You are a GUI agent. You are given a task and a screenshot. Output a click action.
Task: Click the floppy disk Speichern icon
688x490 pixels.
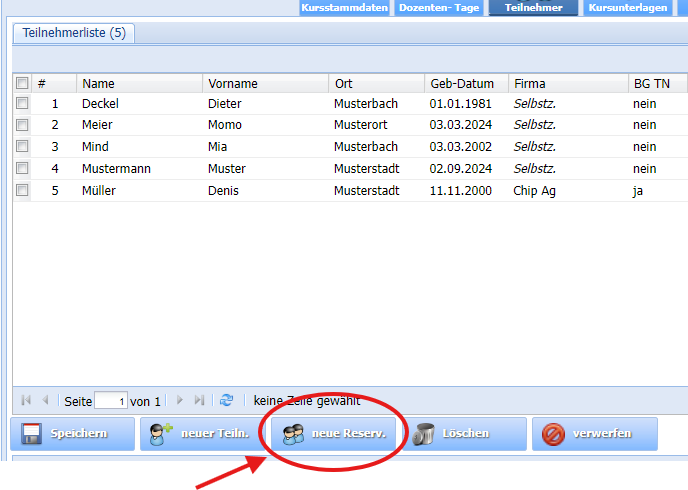point(31,434)
